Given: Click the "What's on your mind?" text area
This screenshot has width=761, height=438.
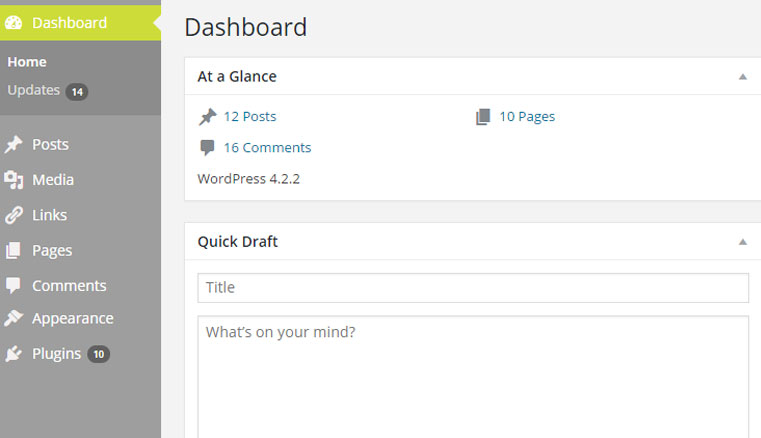Looking at the screenshot, I should (473, 377).
